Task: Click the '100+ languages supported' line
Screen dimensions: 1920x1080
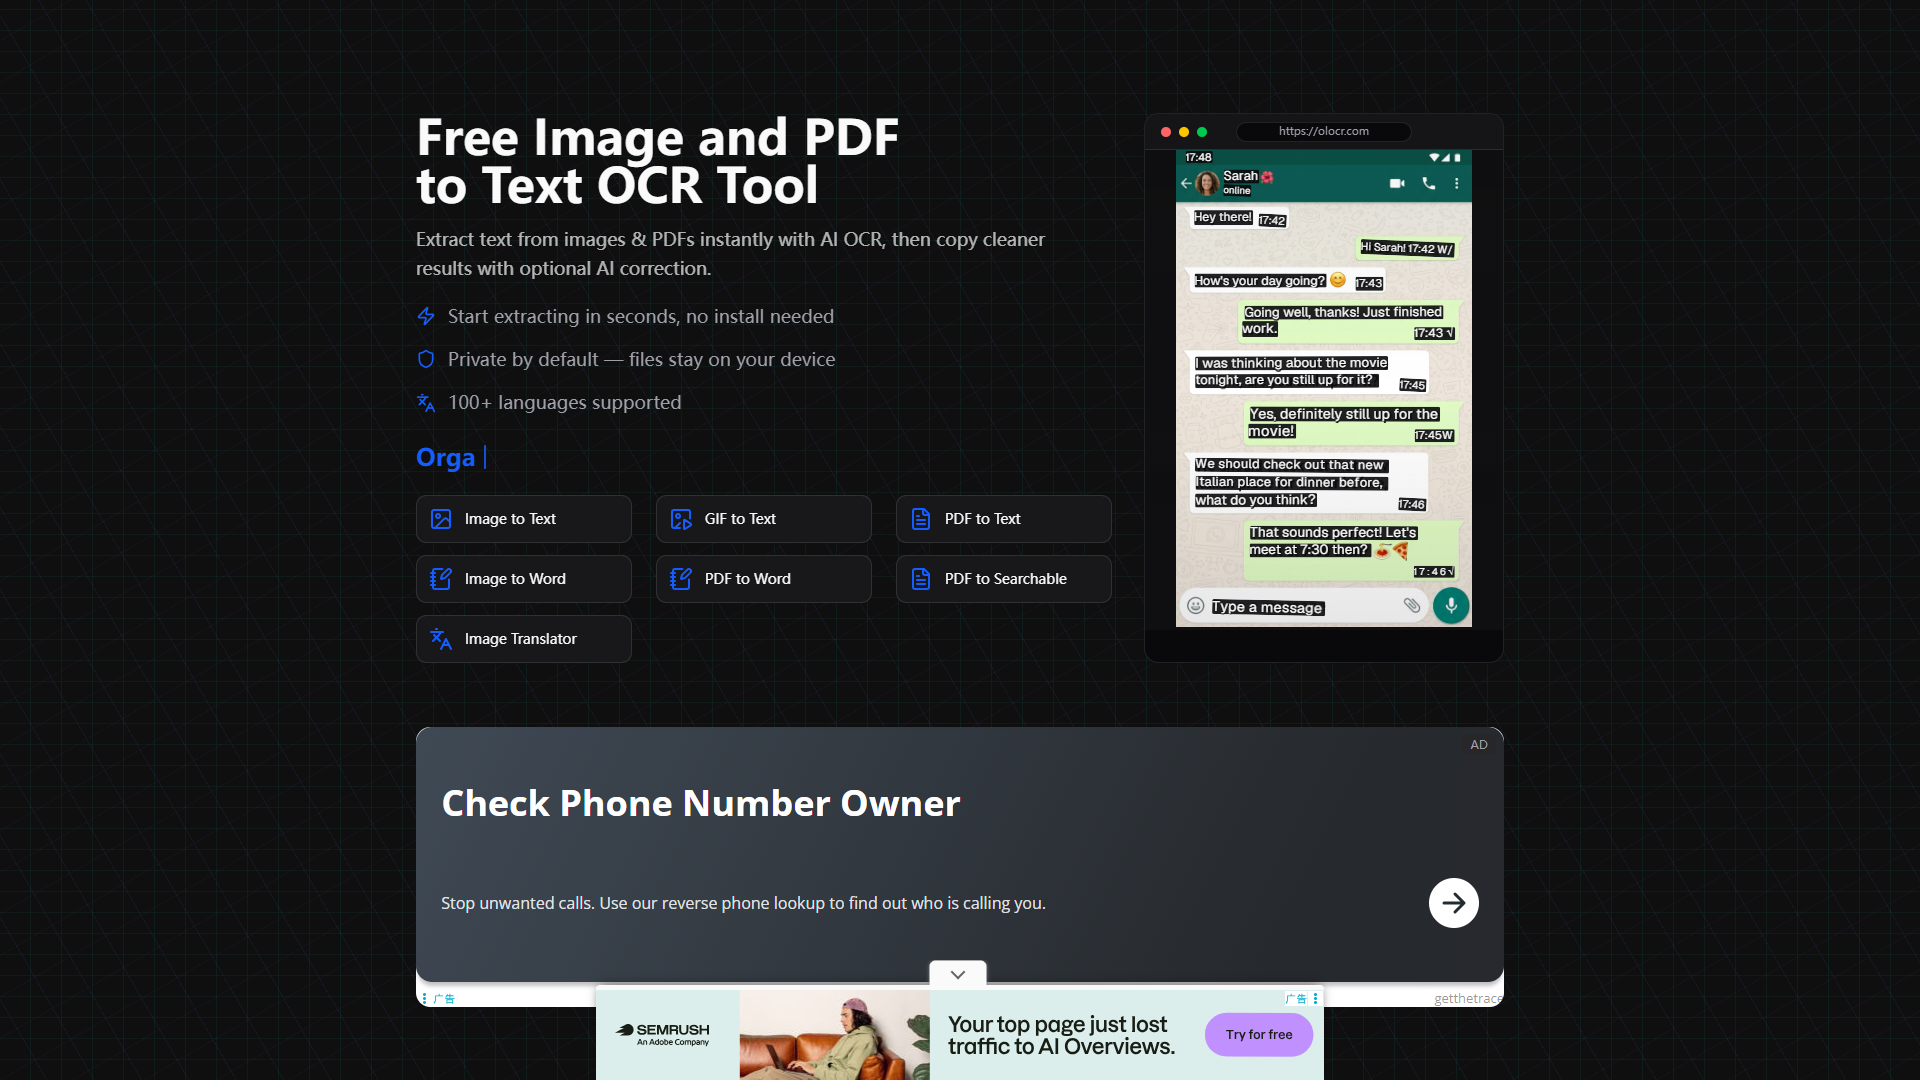Action: [x=564, y=402]
